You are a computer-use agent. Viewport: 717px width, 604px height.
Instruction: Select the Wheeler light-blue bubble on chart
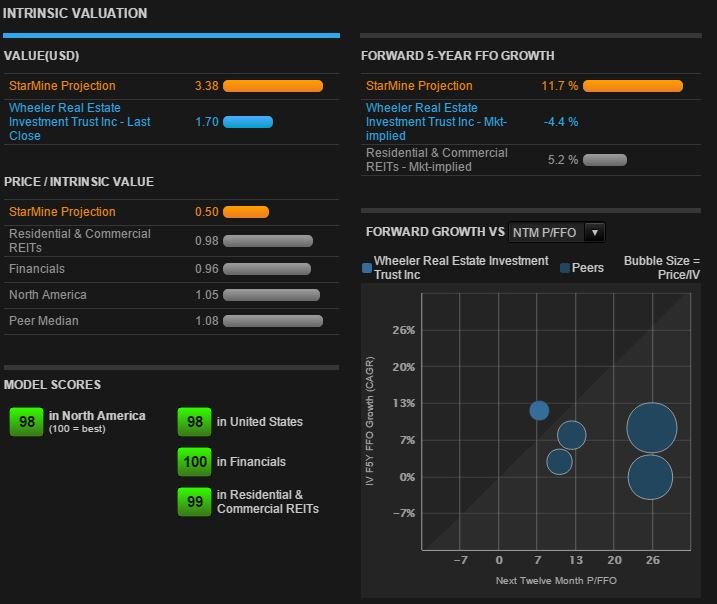[539, 411]
